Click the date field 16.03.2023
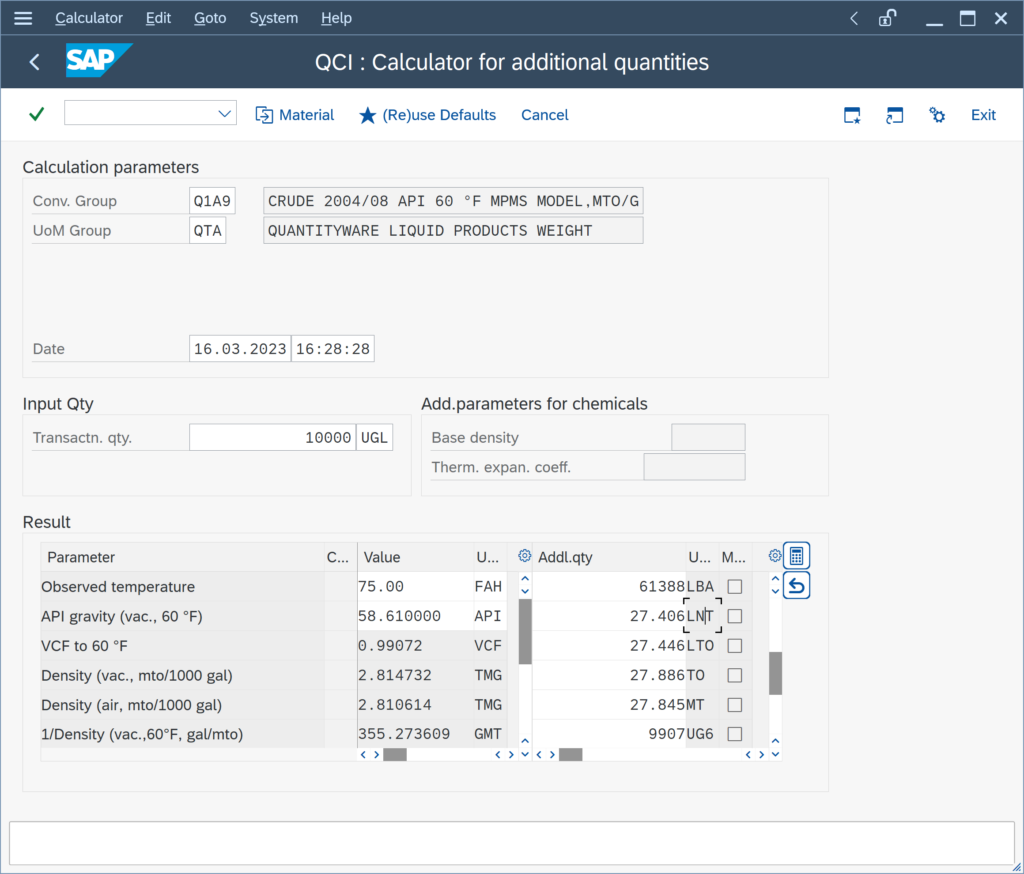1024x874 pixels. 240,349
